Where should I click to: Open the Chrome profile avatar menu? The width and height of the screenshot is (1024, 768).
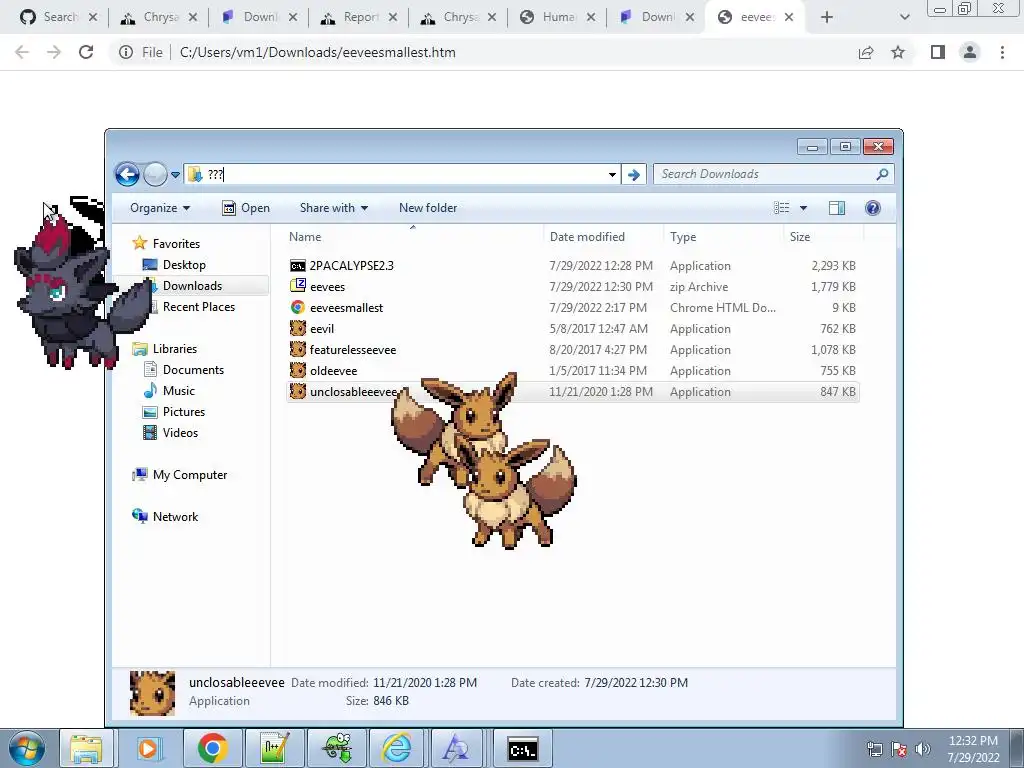[970, 52]
